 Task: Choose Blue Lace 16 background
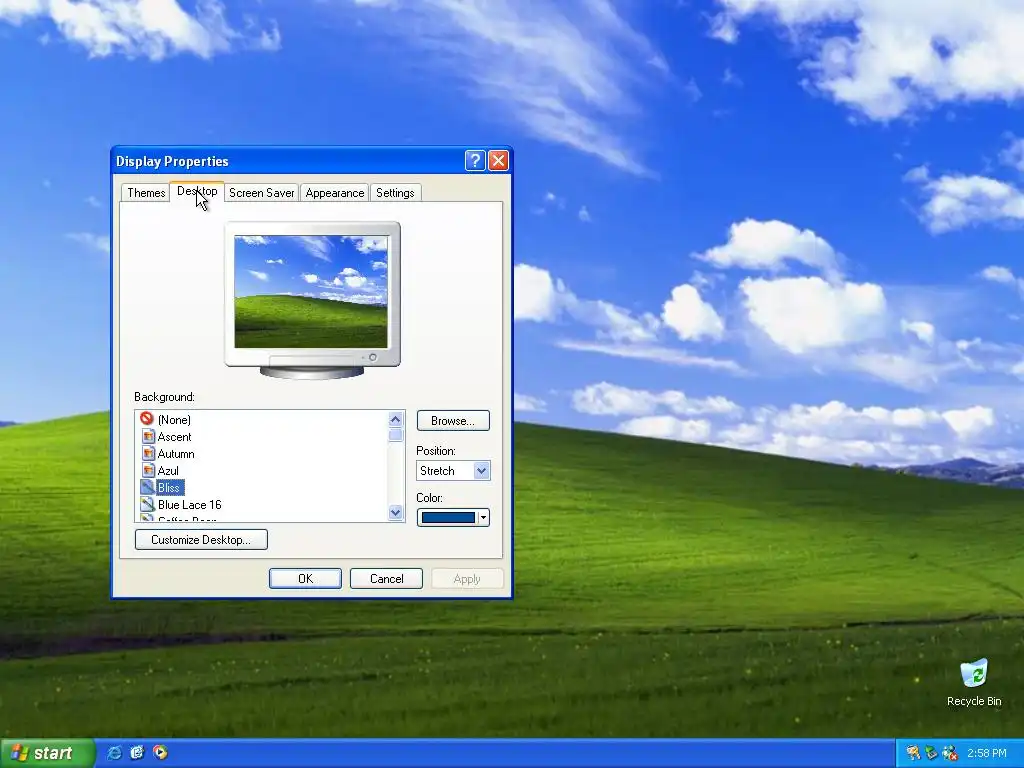click(189, 504)
